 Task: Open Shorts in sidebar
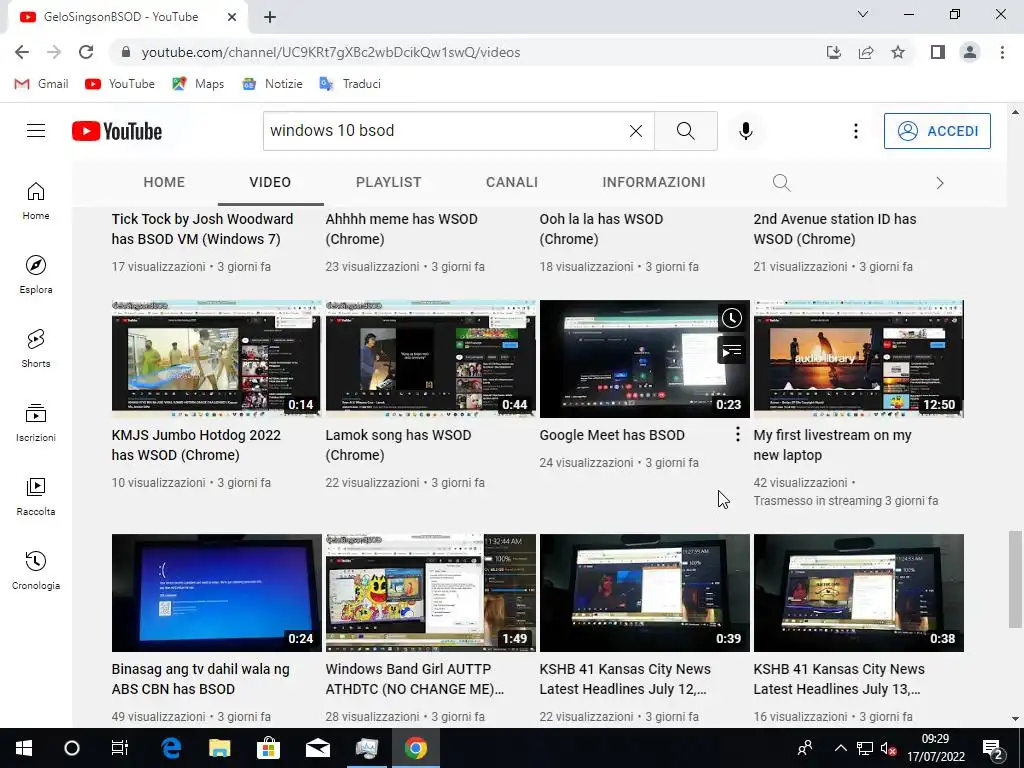pyautogui.click(x=36, y=348)
